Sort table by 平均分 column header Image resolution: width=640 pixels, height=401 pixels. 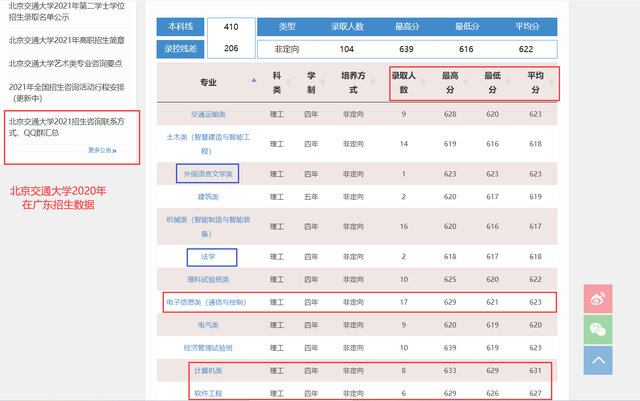[x=536, y=82]
